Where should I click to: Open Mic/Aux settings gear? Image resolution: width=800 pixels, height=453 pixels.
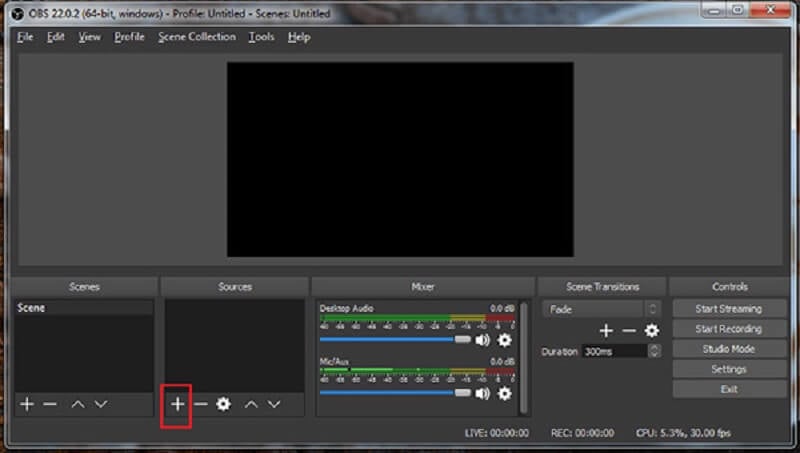[x=504, y=393]
